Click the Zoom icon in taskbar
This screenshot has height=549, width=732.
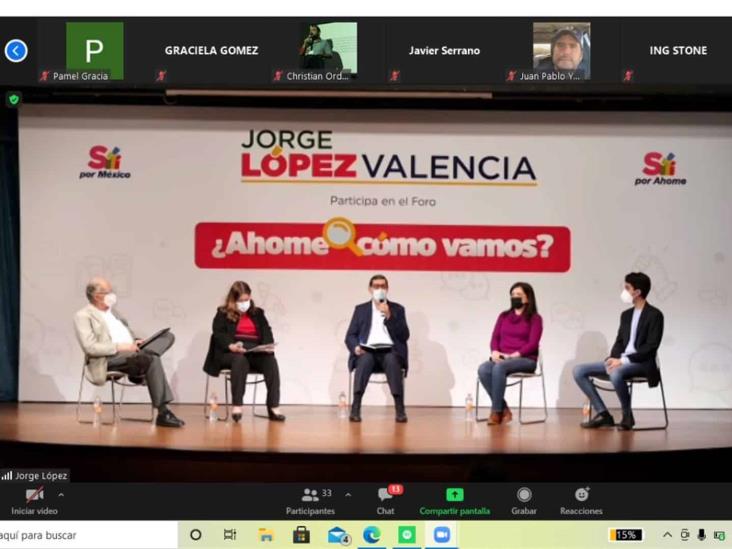tap(442, 535)
